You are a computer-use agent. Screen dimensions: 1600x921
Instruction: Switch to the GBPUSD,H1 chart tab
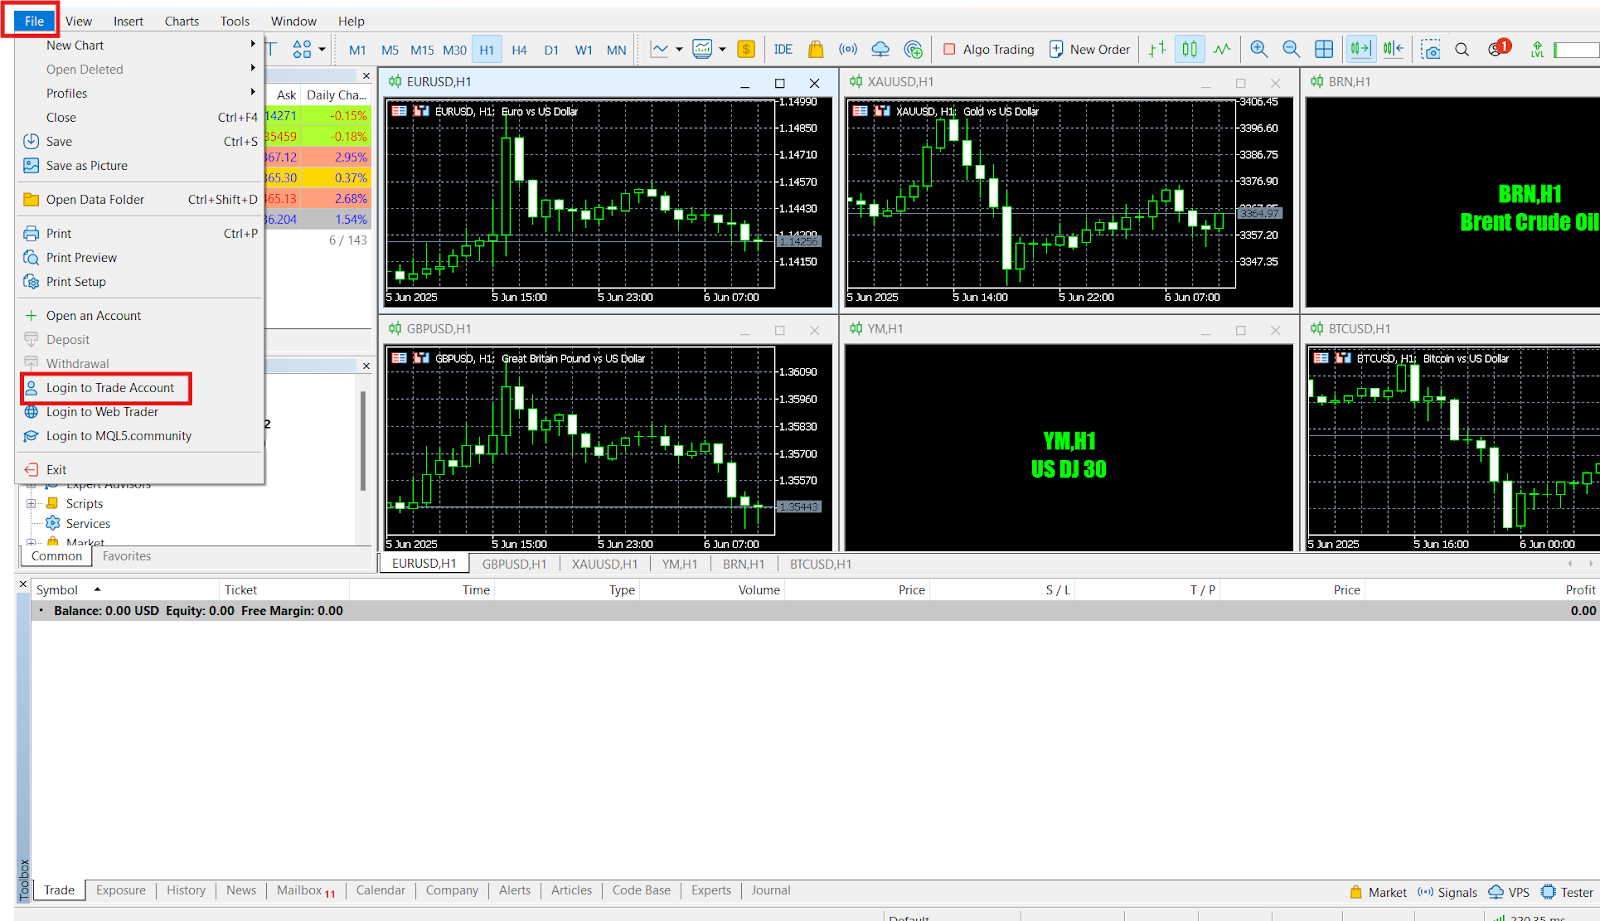click(514, 564)
